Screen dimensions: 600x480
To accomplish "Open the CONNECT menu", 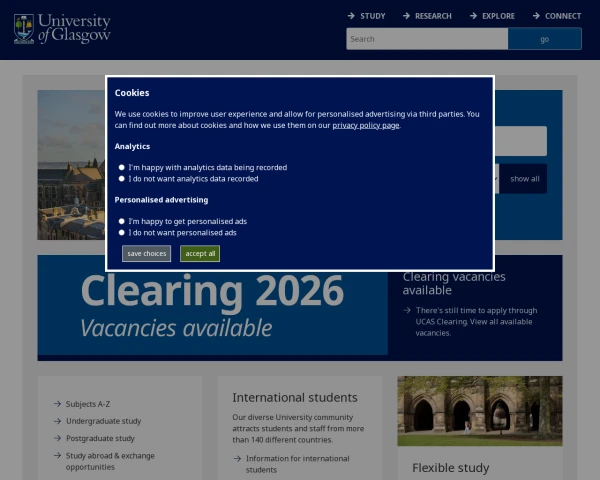I will (x=563, y=16).
